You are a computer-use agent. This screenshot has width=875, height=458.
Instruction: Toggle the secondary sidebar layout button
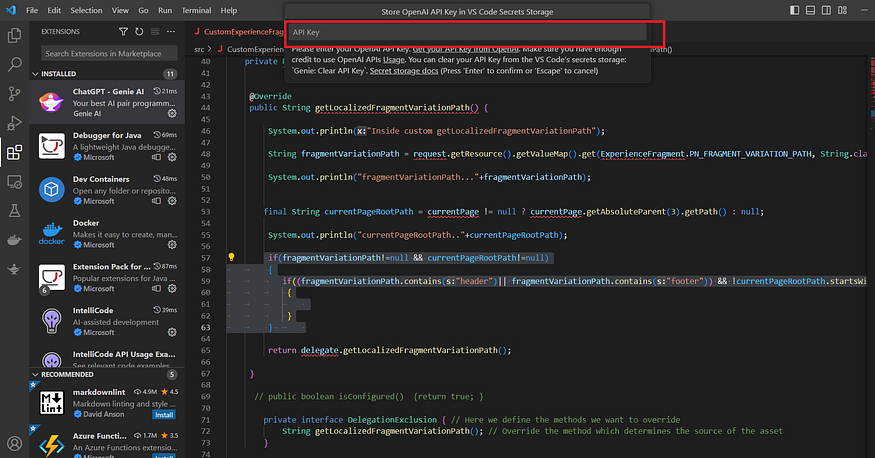tap(826, 10)
